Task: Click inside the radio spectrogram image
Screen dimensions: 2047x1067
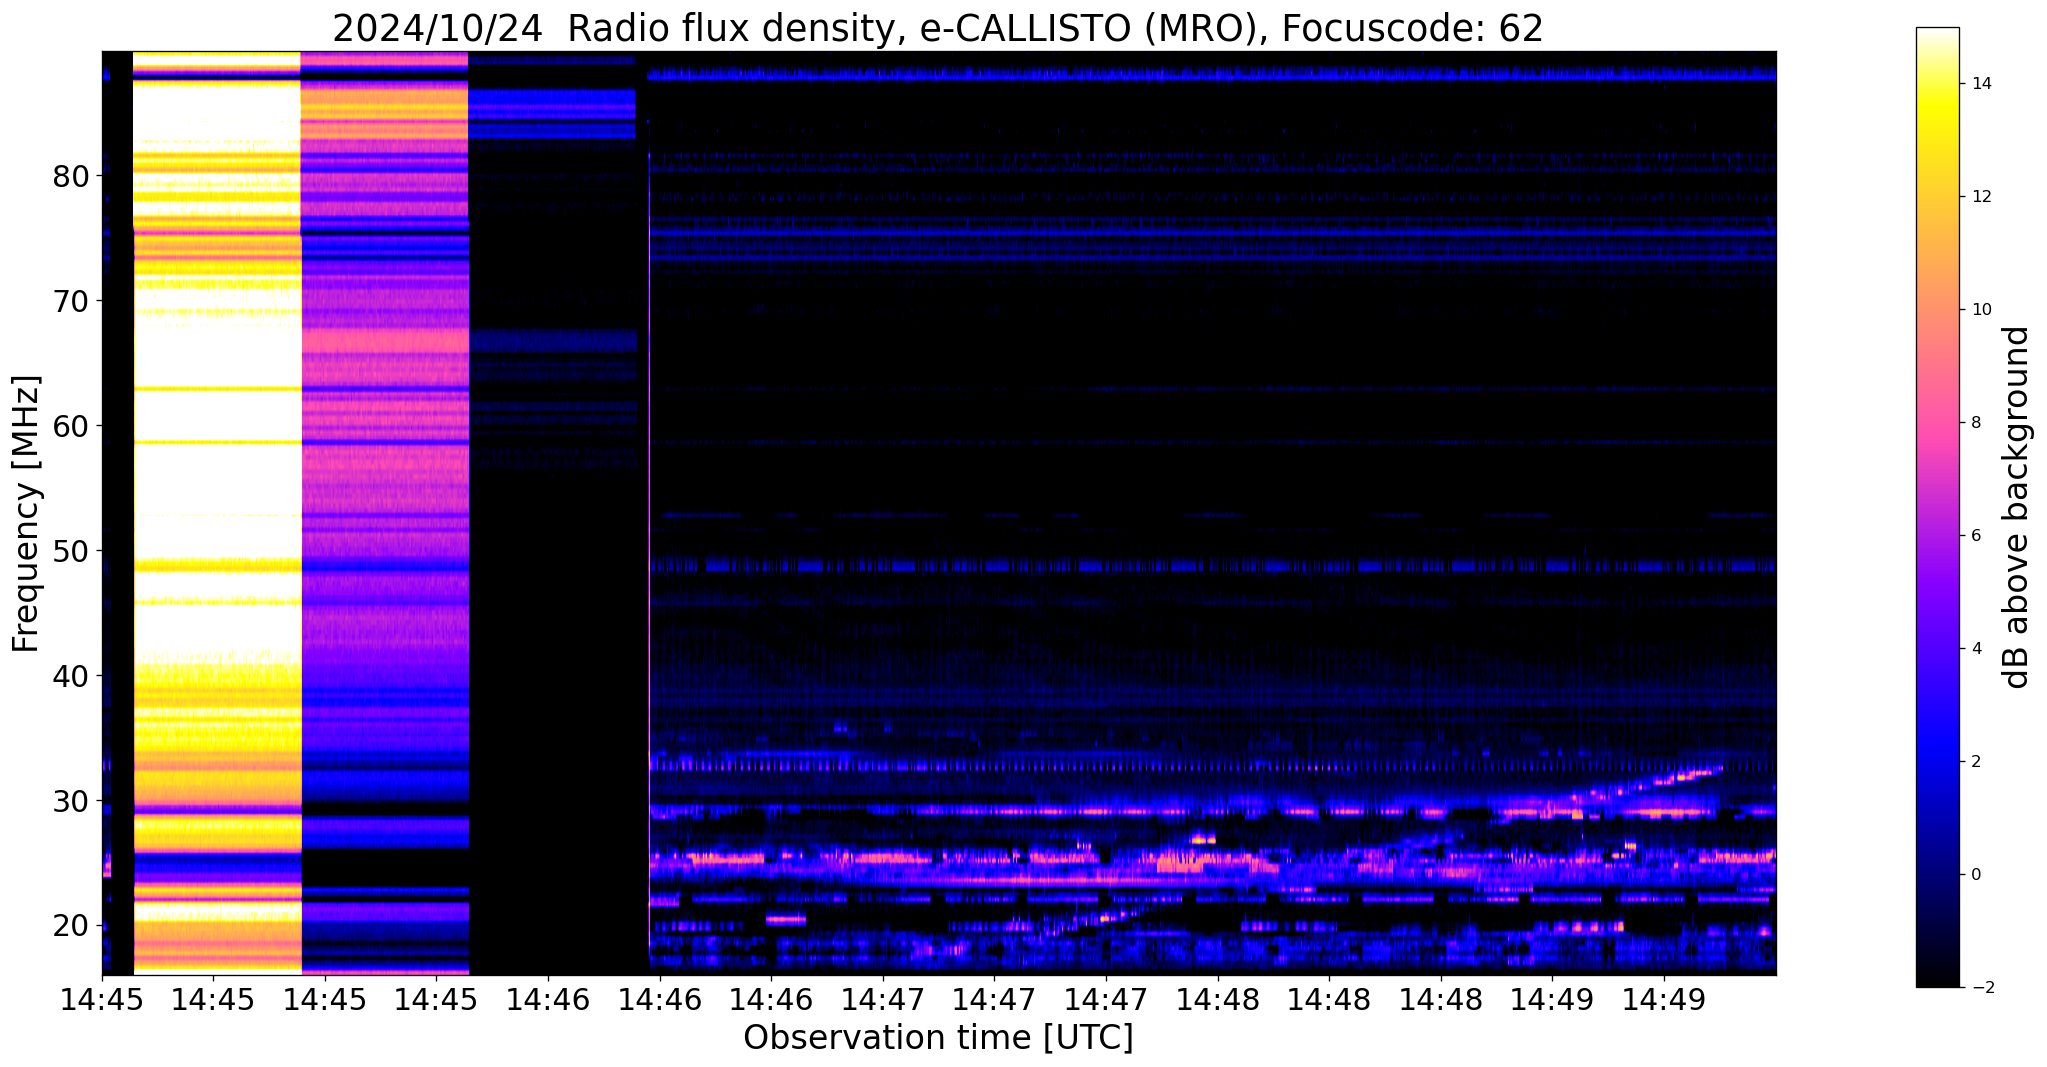Action: pos(939,513)
